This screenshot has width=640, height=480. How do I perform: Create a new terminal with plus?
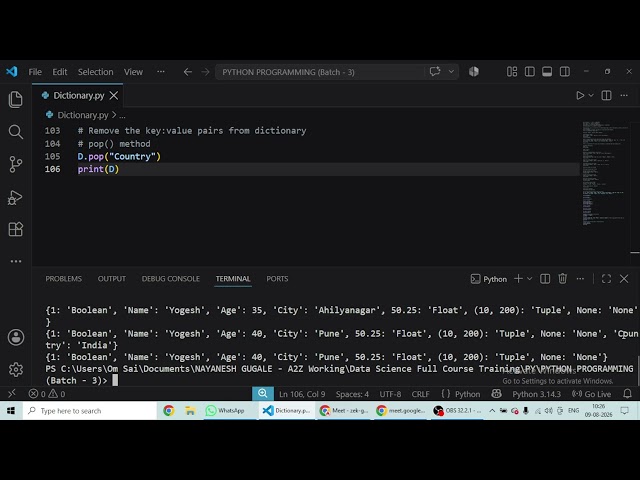click(518, 279)
